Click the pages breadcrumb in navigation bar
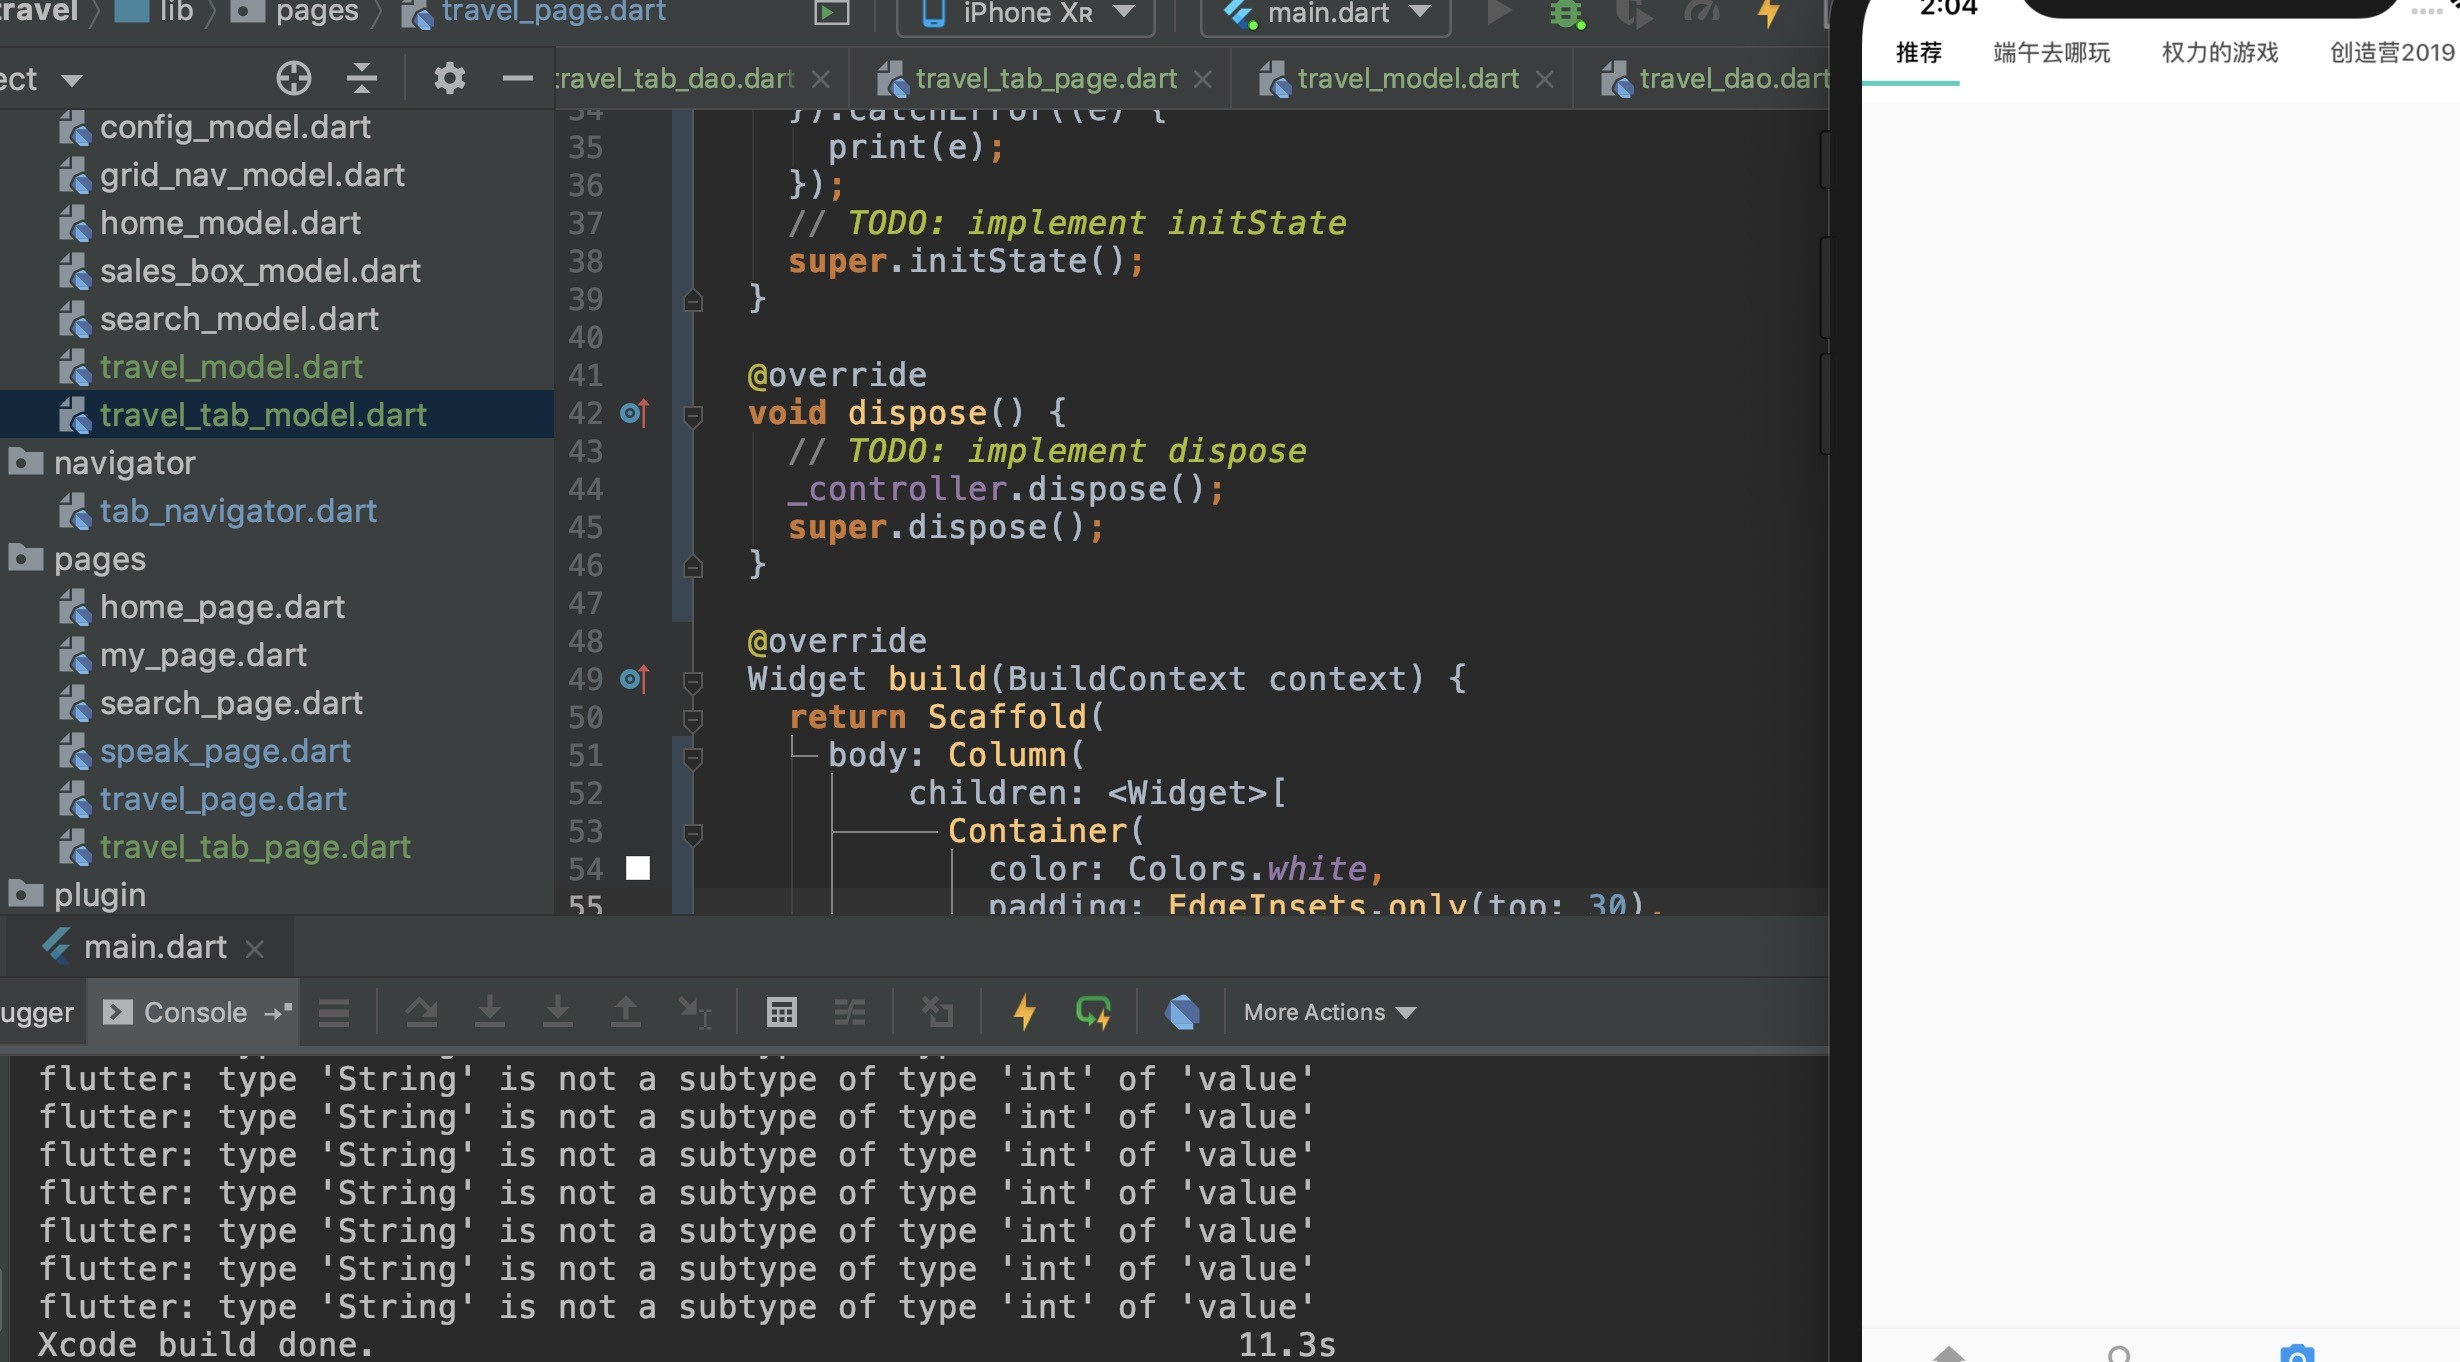Image resolution: width=2460 pixels, height=1362 pixels. click(x=295, y=13)
